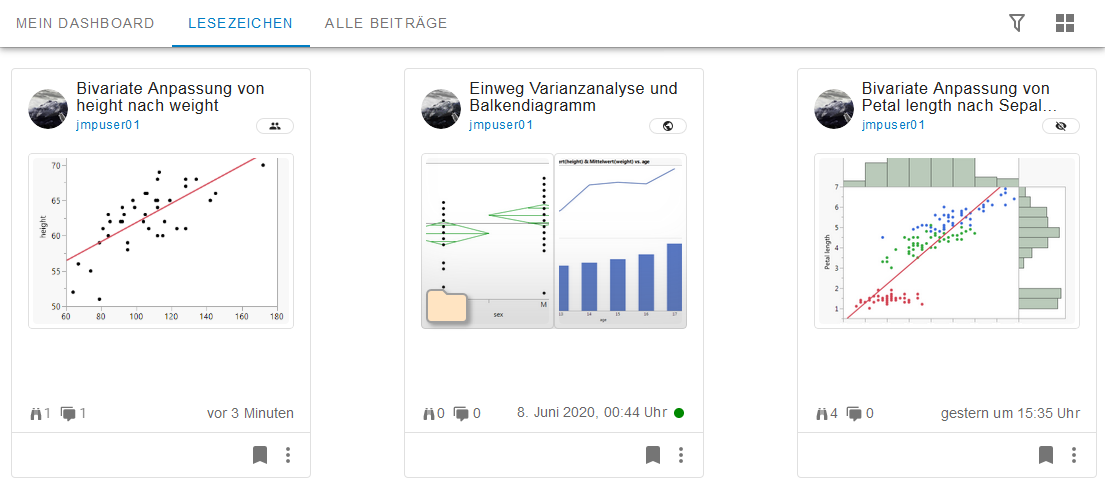
Task: Switch to Alle Beiträge tab
Action: point(386,23)
